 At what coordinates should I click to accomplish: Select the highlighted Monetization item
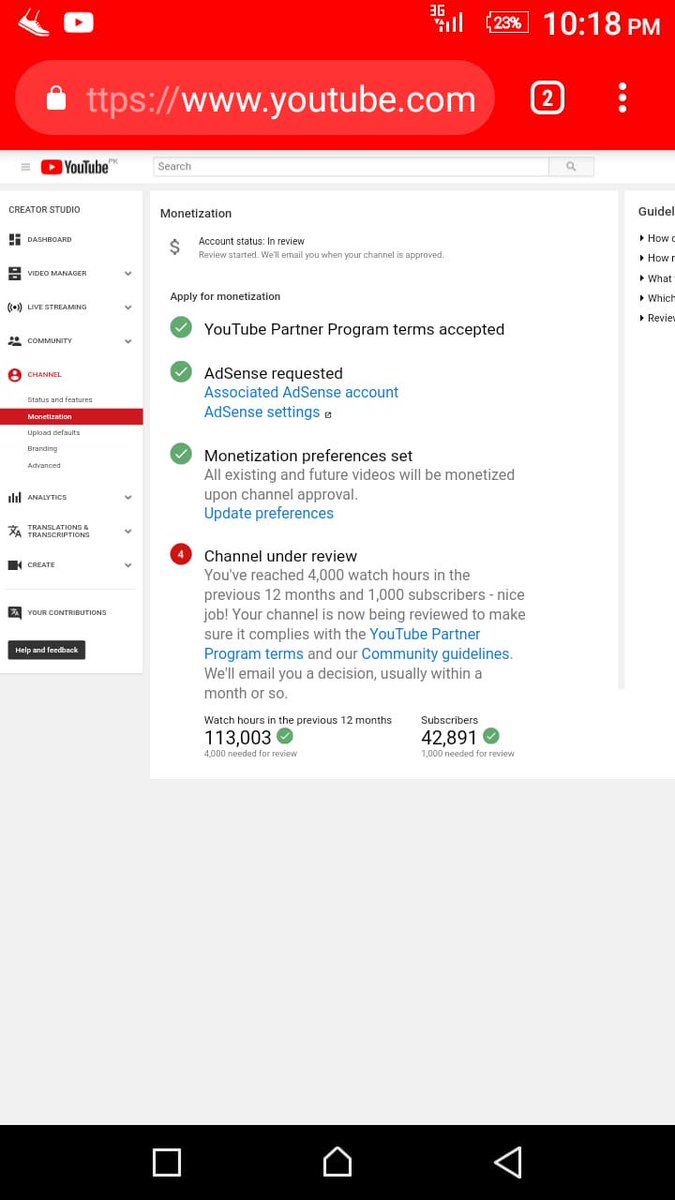point(71,417)
